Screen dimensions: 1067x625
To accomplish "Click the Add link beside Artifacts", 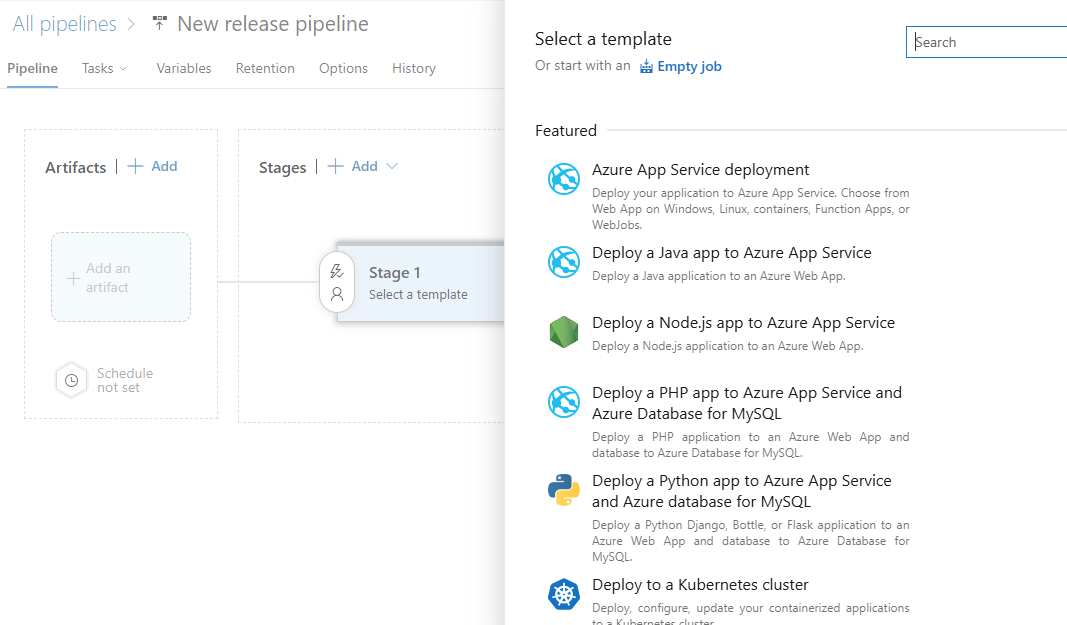I will tap(164, 166).
